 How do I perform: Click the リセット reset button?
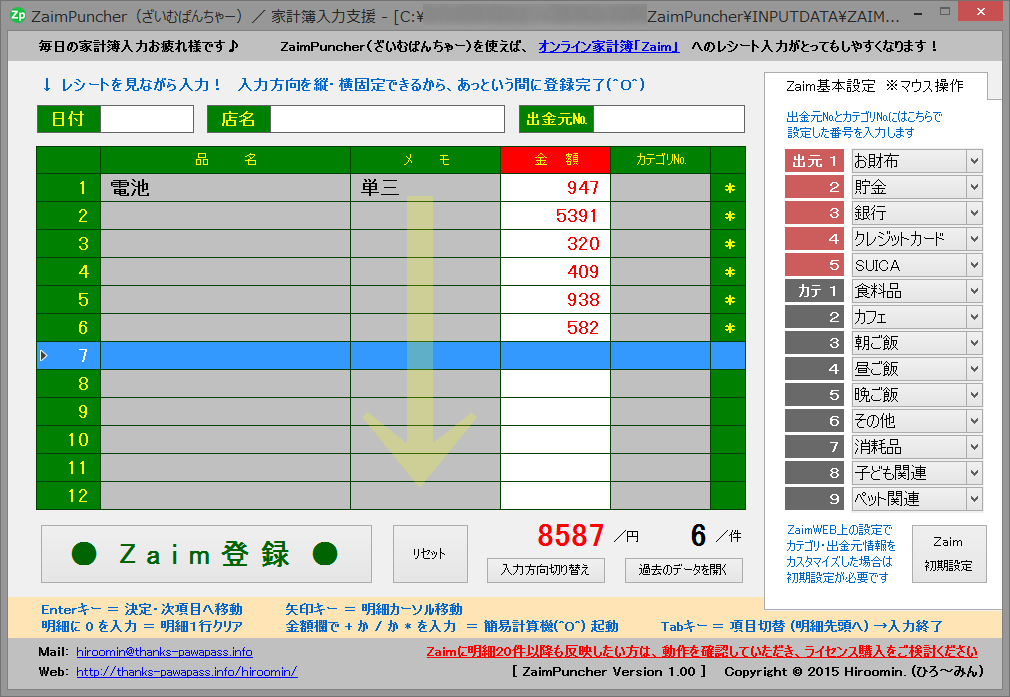pyautogui.click(x=430, y=554)
